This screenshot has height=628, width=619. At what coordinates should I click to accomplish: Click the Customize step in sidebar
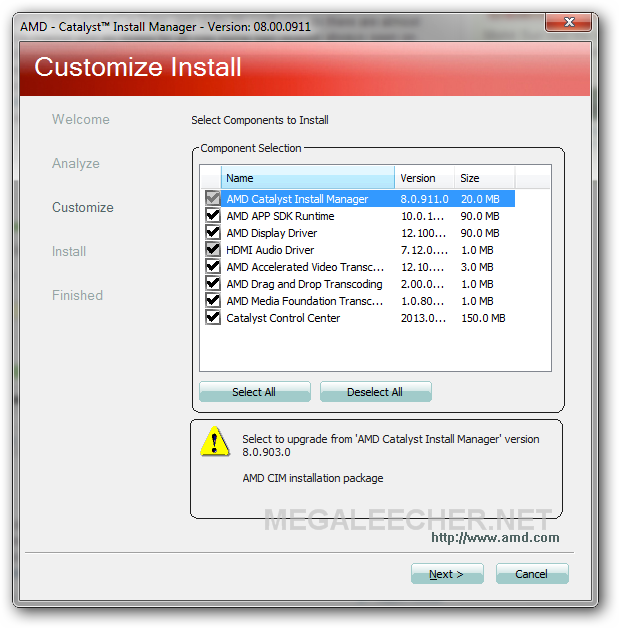coord(82,207)
